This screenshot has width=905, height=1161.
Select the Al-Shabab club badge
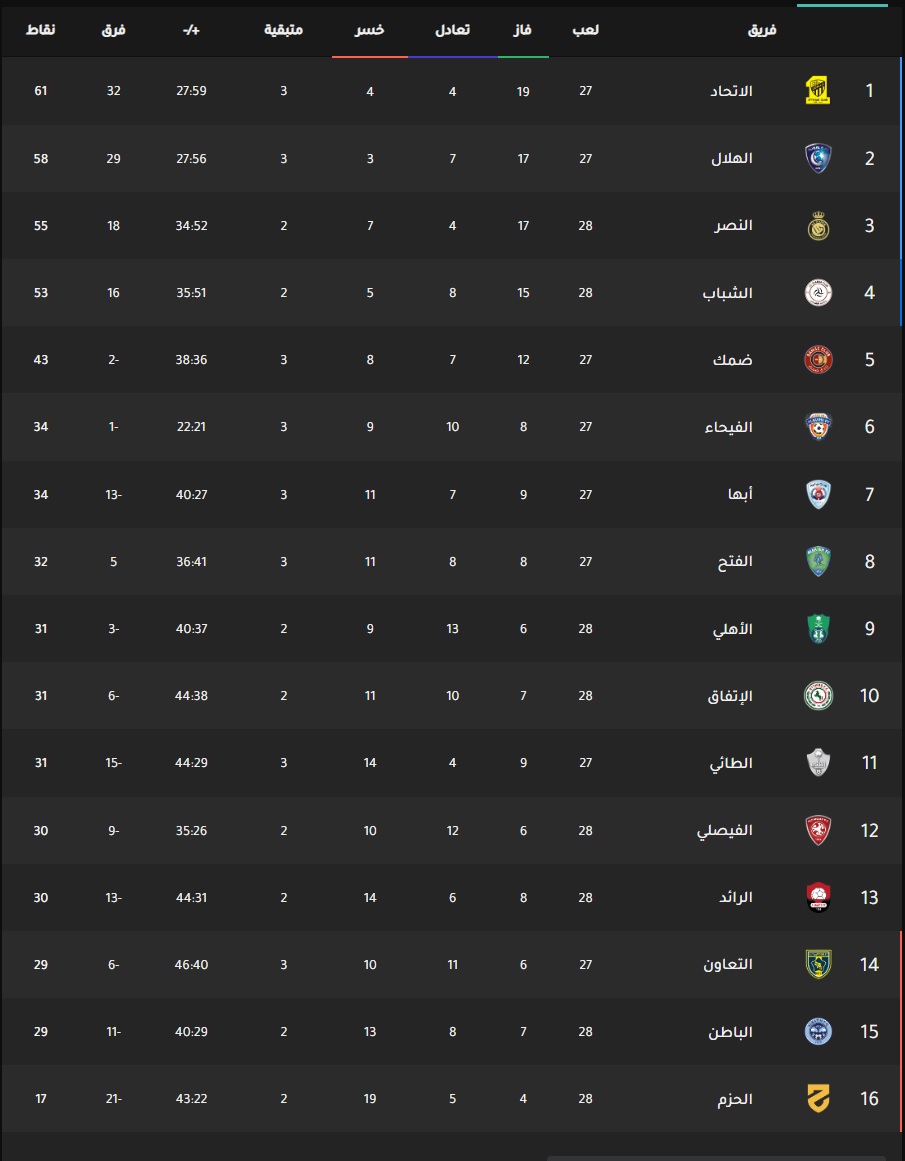pyautogui.click(x=818, y=292)
